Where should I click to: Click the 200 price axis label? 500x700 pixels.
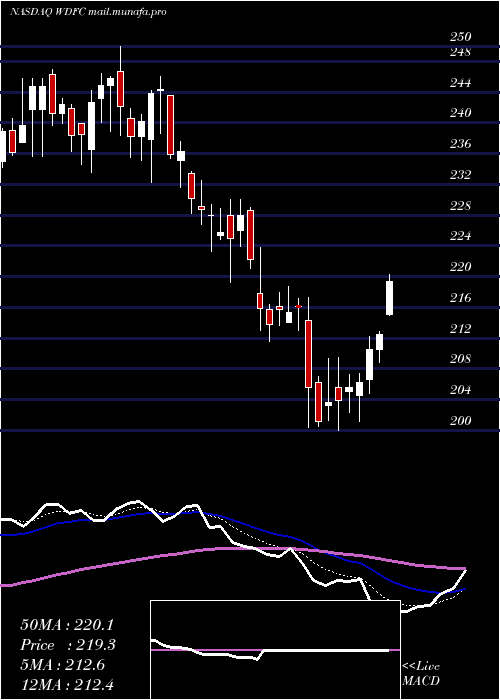coord(461,421)
